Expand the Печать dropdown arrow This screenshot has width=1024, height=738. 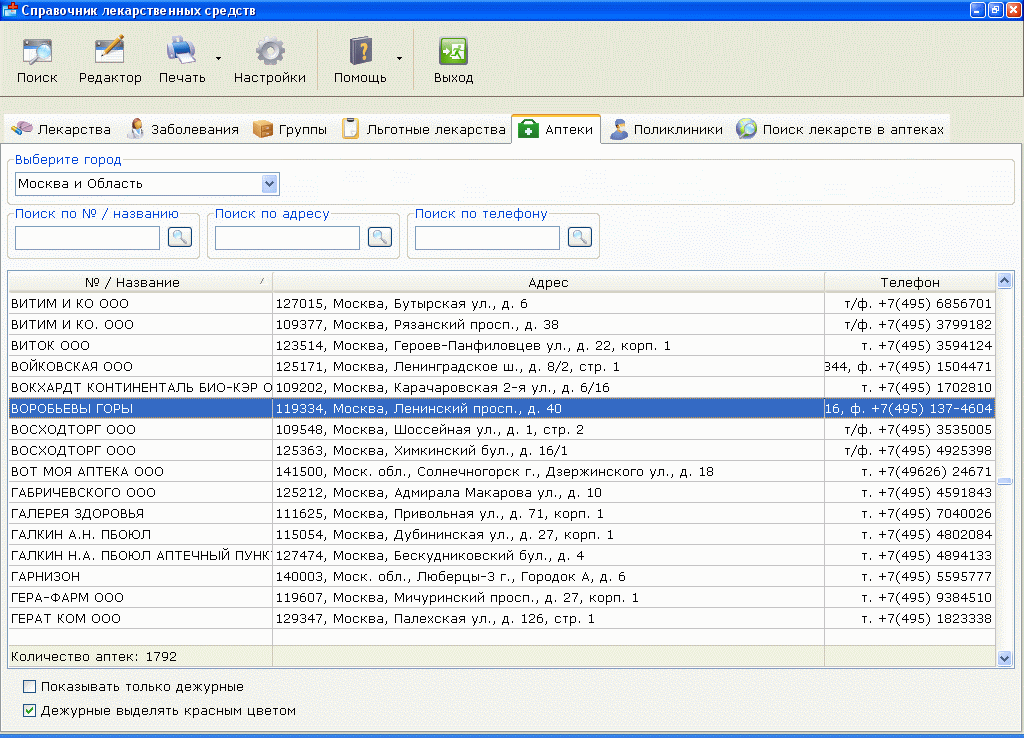[x=218, y=59]
